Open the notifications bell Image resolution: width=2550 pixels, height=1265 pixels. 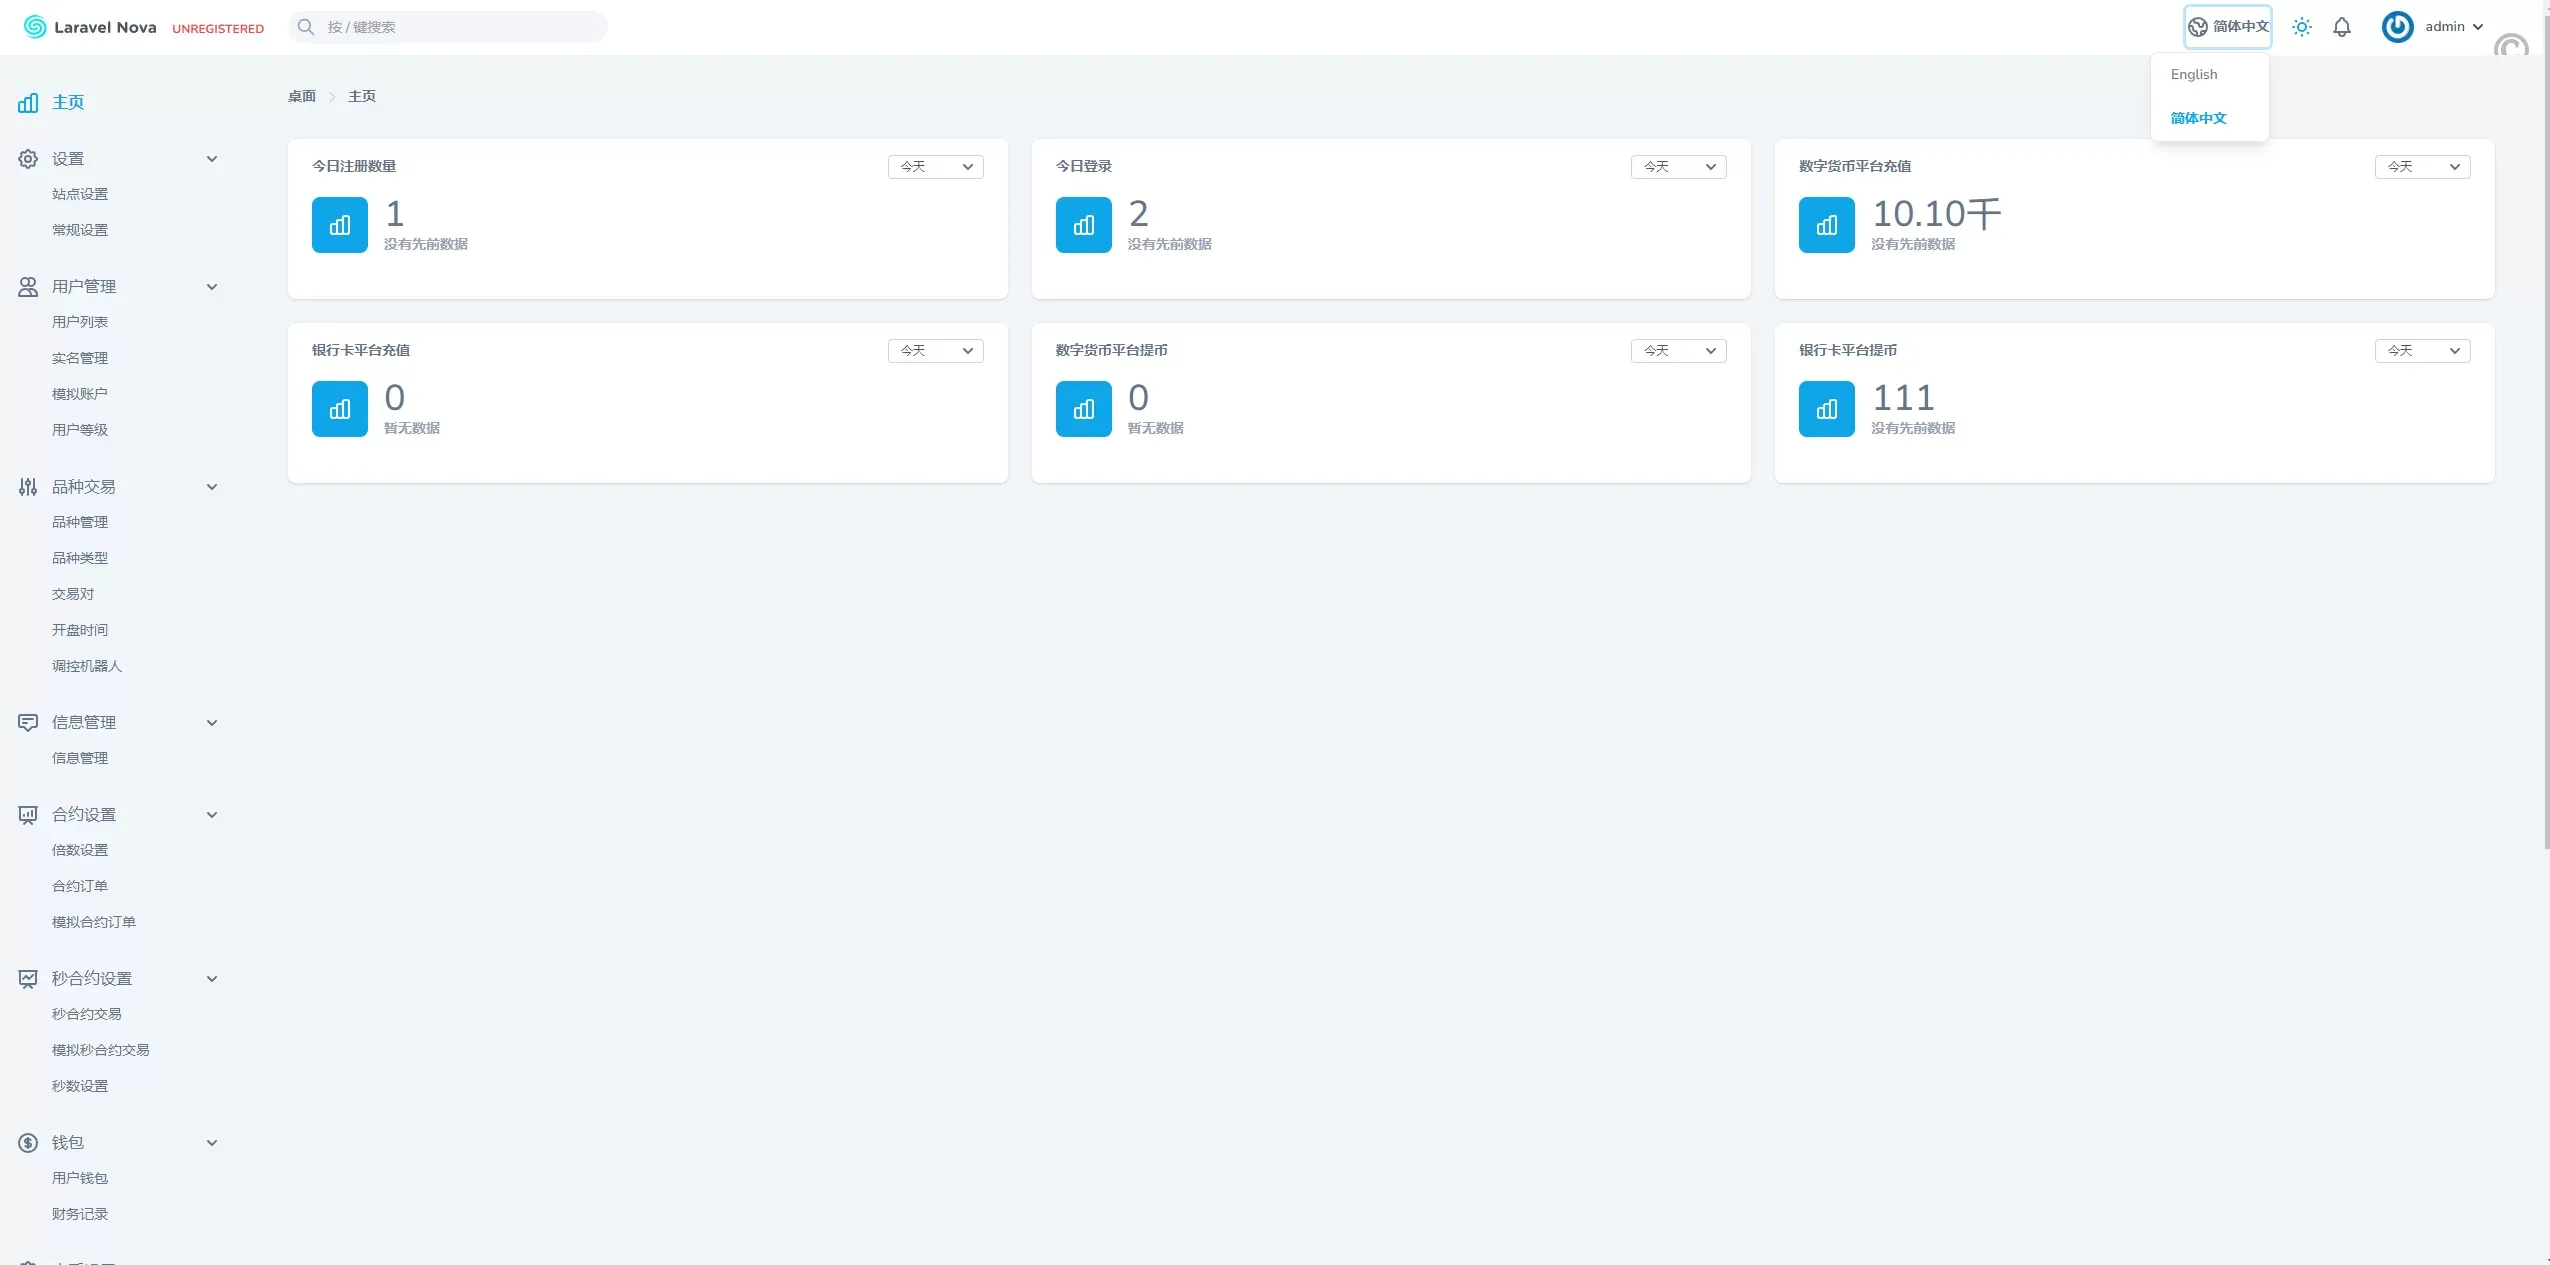pyautogui.click(x=2341, y=27)
